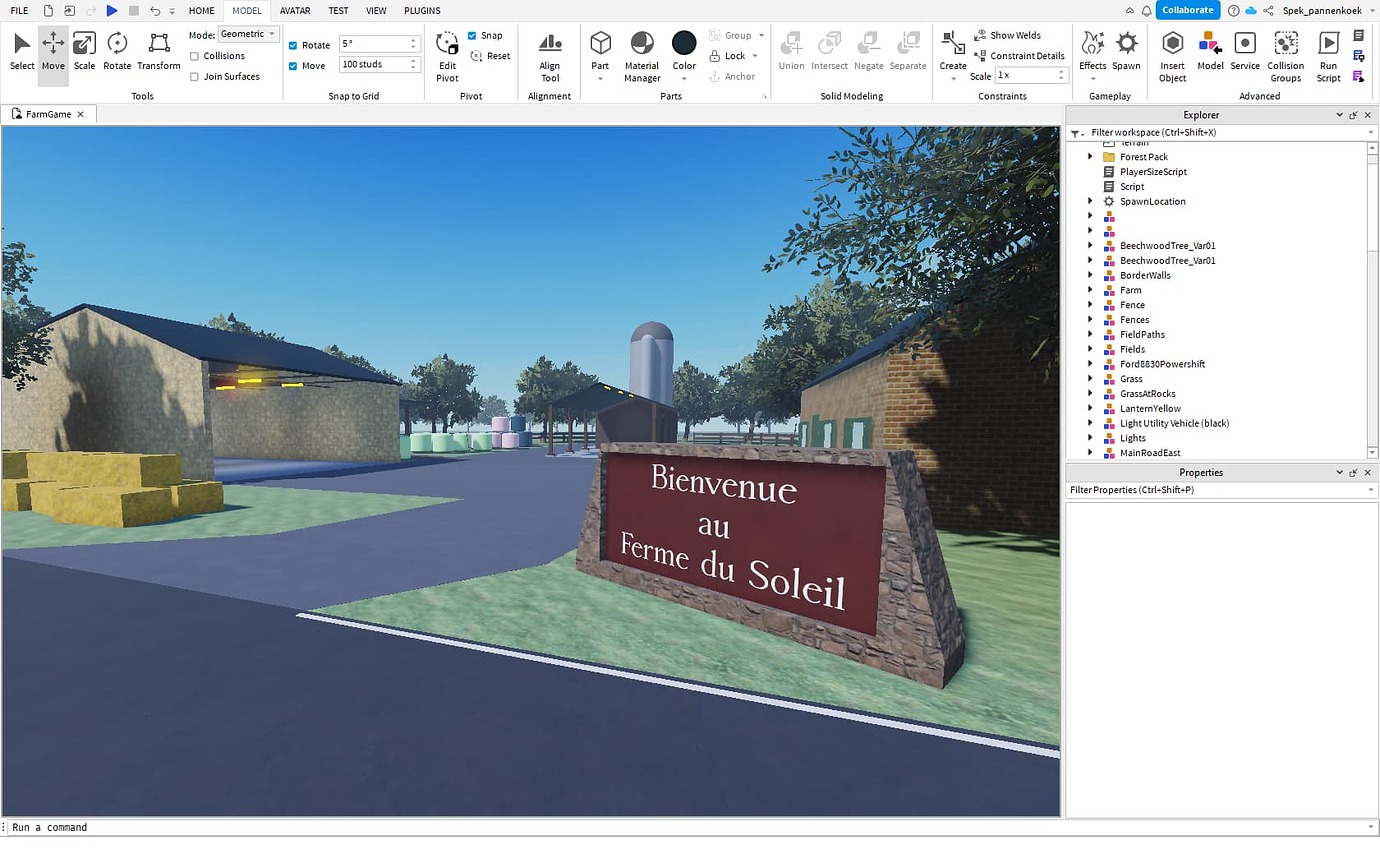Open Collision Groups editor
This screenshot has height=862, width=1380.
(x=1285, y=56)
